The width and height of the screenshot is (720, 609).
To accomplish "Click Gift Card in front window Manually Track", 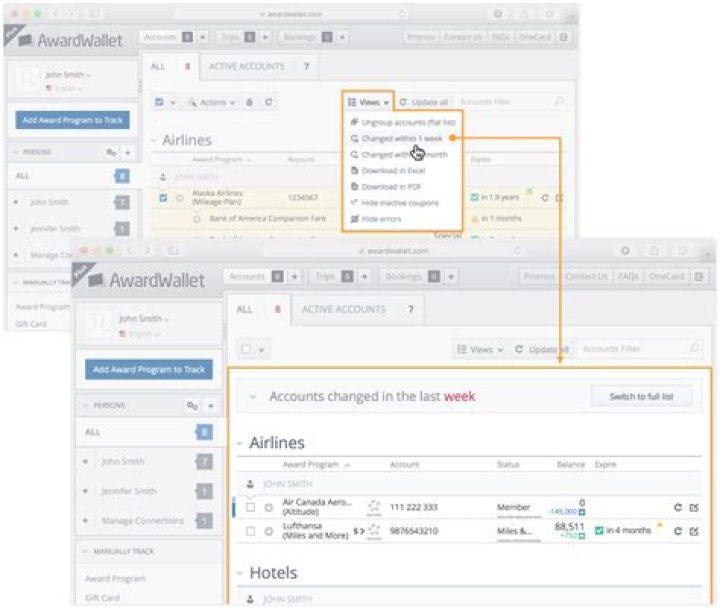I will (x=102, y=598).
